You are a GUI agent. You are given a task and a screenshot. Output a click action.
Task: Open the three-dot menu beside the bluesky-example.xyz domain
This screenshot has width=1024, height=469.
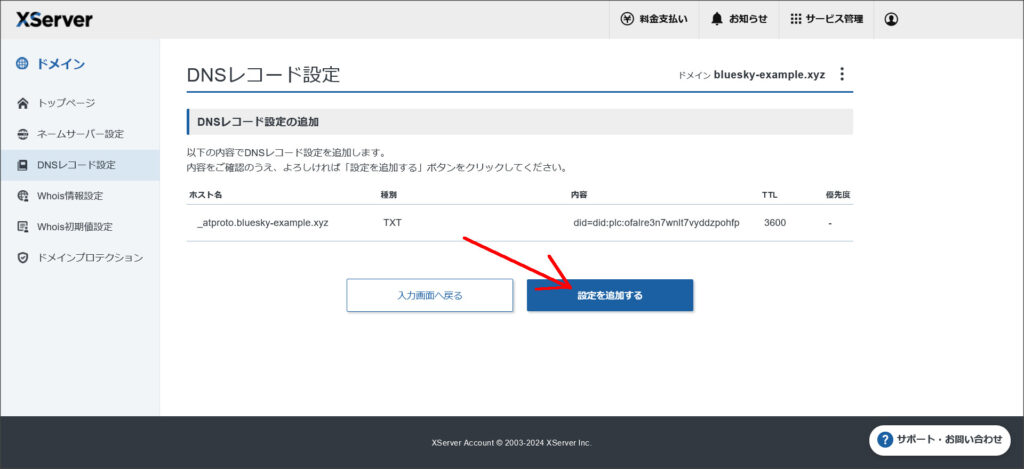pyautogui.click(x=842, y=74)
